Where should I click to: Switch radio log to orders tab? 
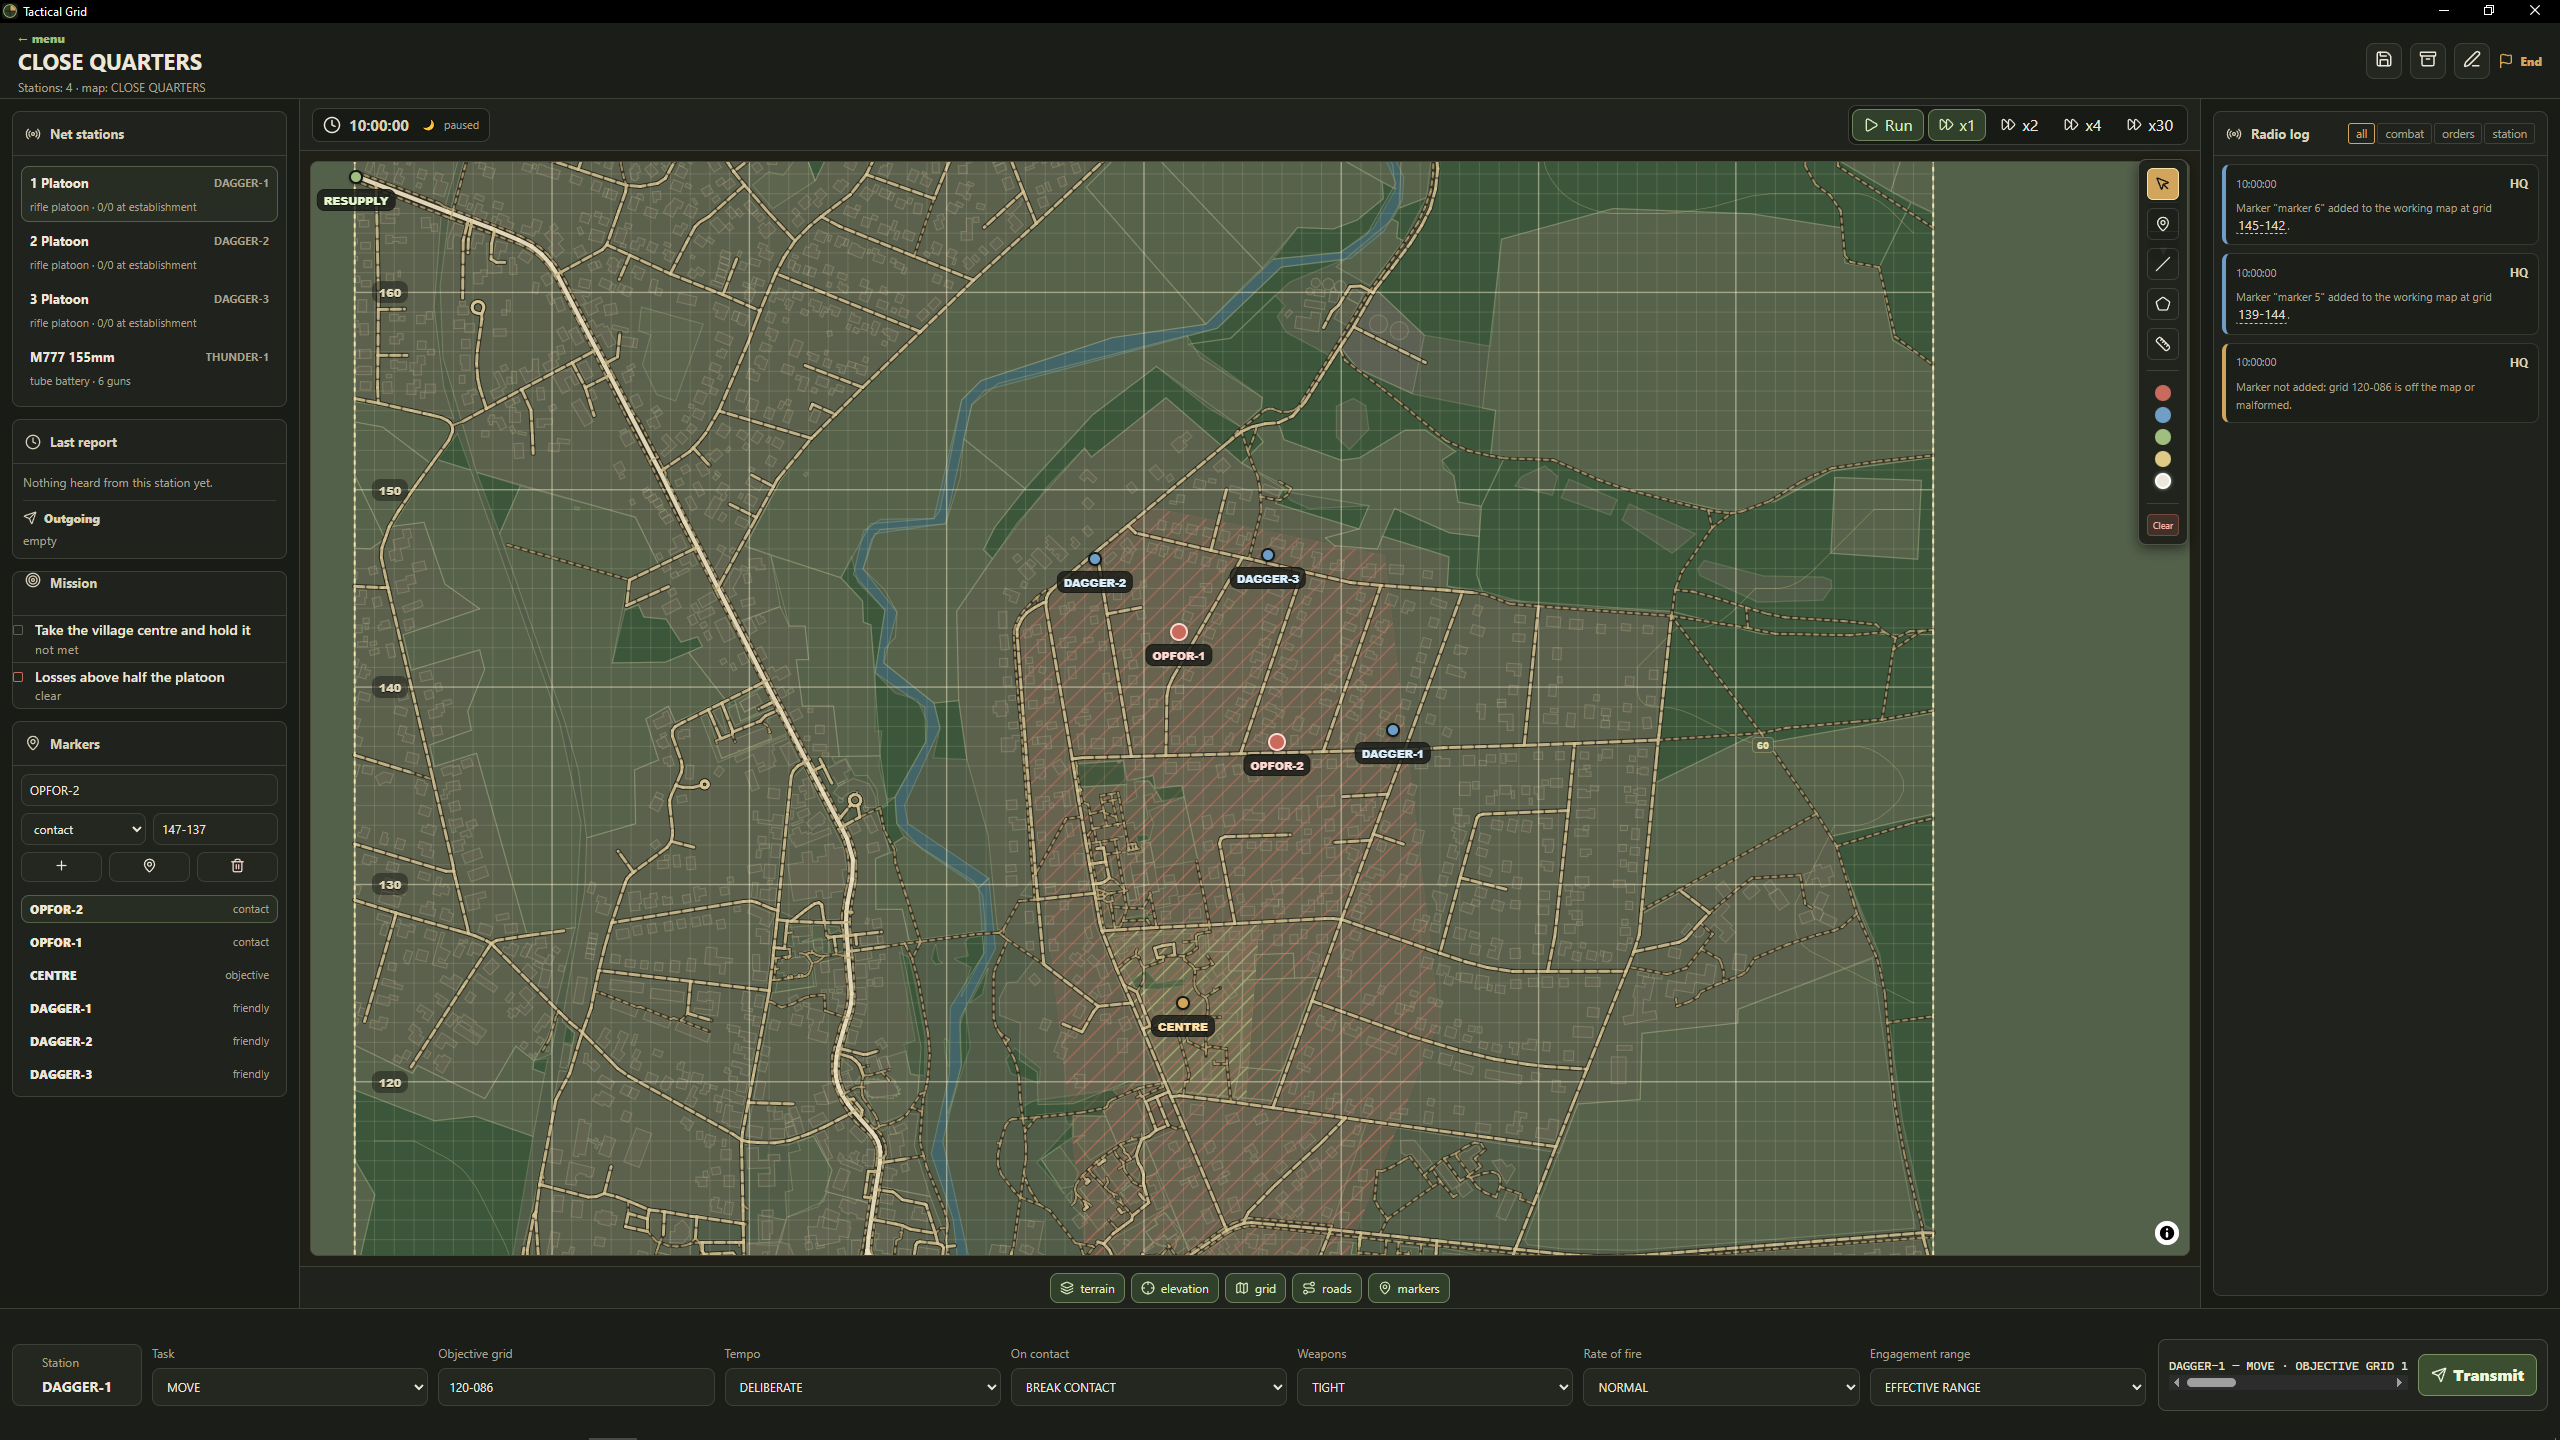click(x=2457, y=134)
